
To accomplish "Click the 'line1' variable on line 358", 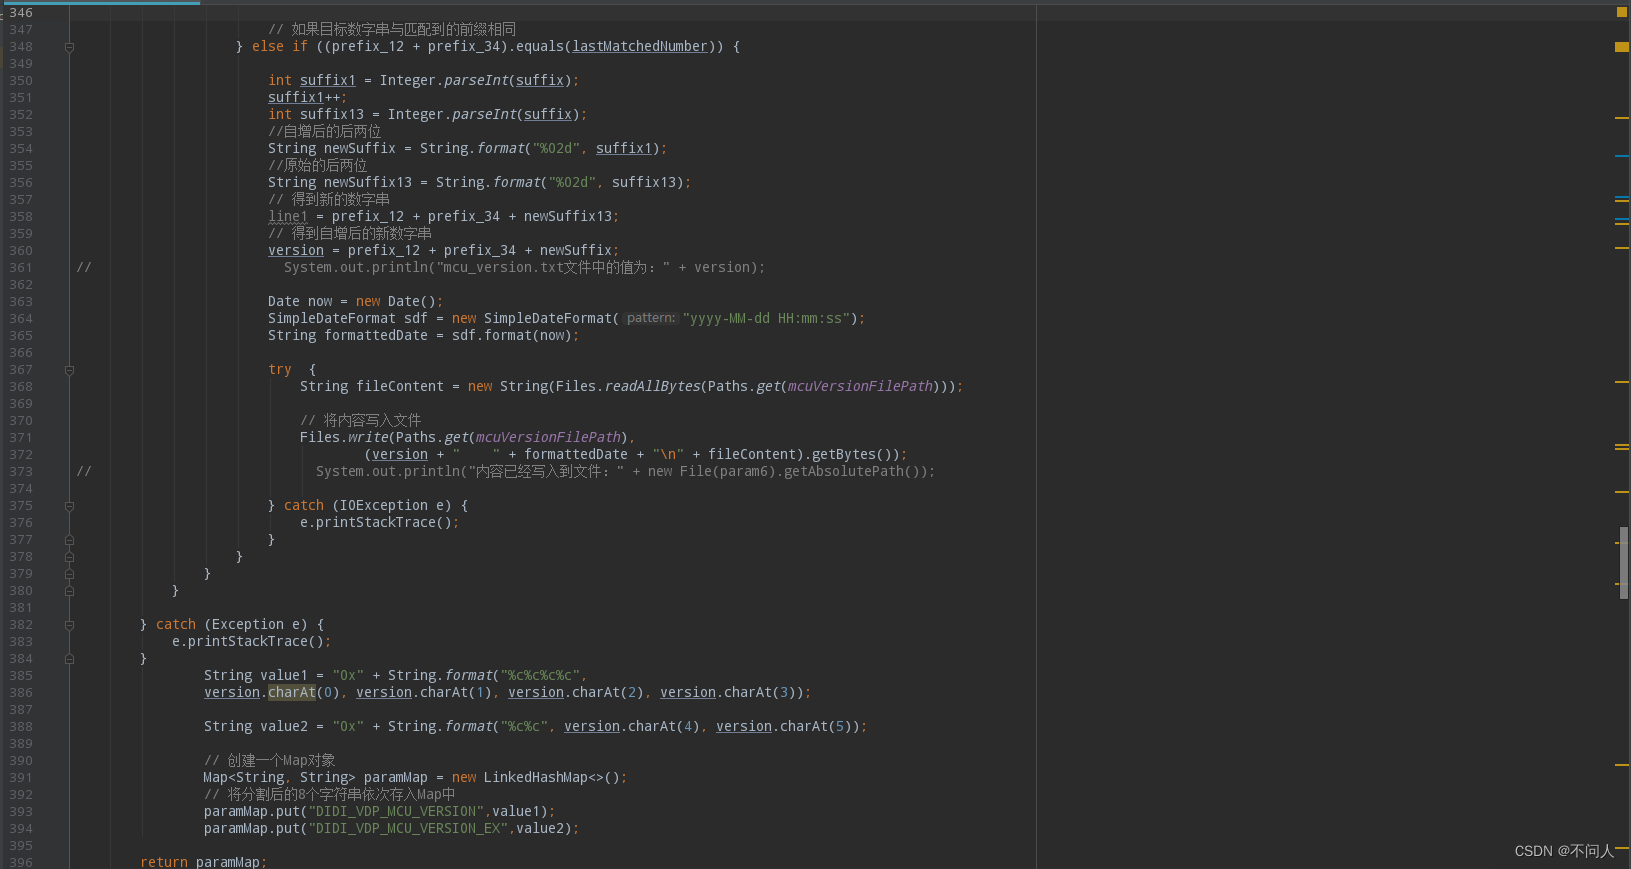I will point(288,217).
